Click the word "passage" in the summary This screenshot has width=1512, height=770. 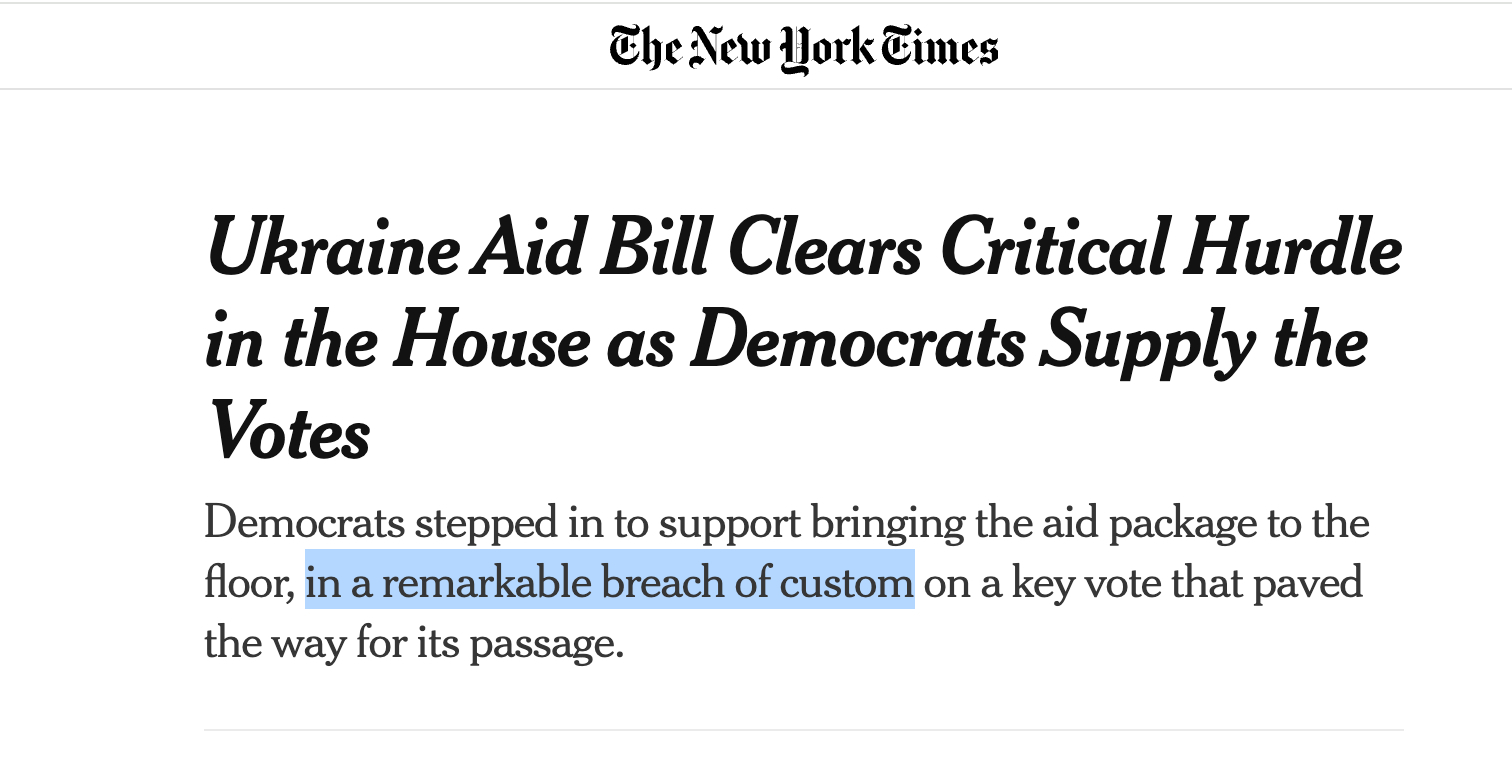point(540,642)
